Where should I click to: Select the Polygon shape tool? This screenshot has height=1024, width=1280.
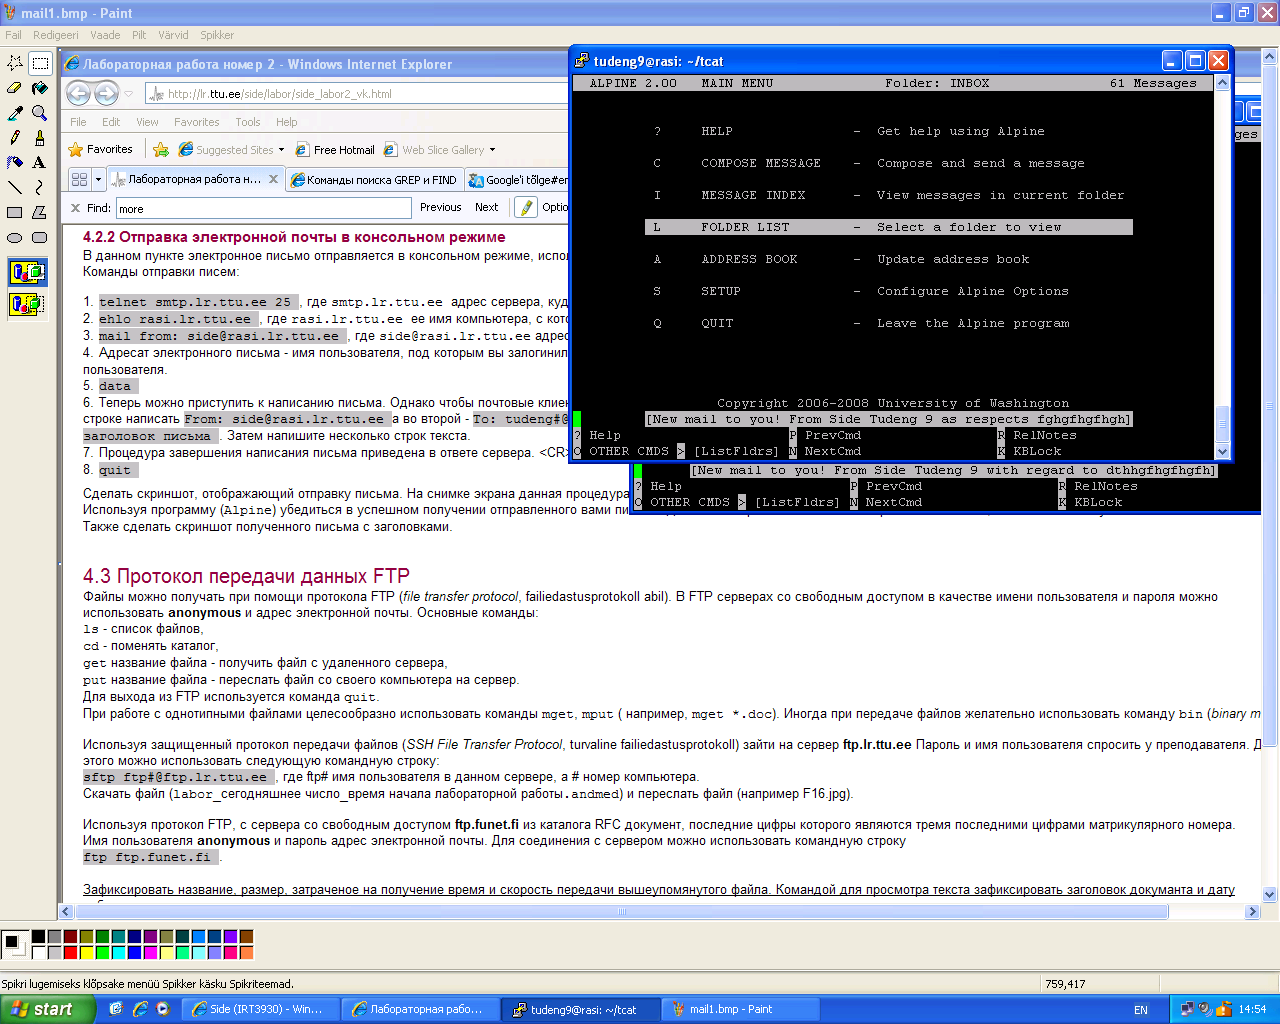(x=40, y=212)
